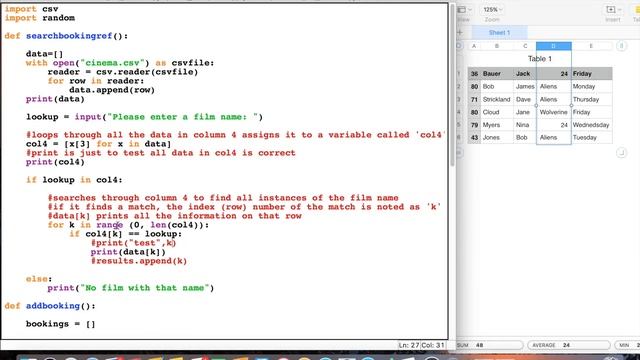The width and height of the screenshot is (640, 360).
Task: Click the 24 cell in the Myers row
Action: (x=553, y=125)
